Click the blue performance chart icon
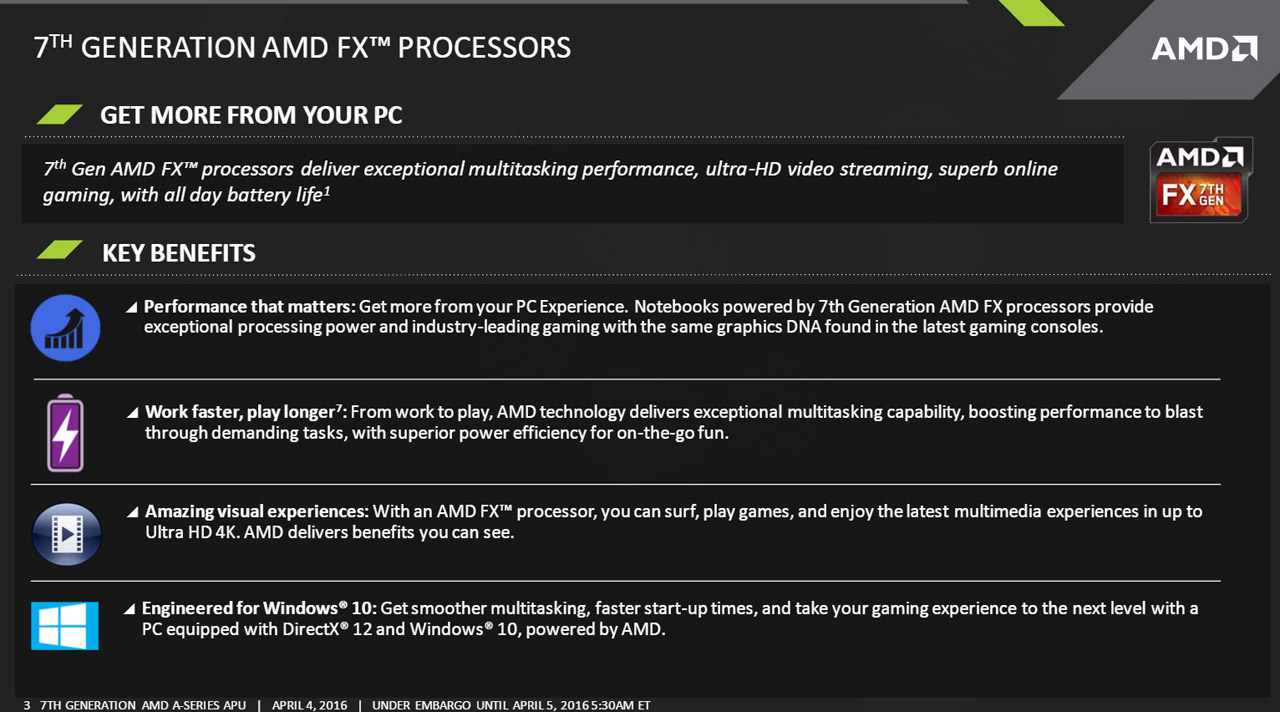The width and height of the screenshot is (1280, 712). click(66, 328)
